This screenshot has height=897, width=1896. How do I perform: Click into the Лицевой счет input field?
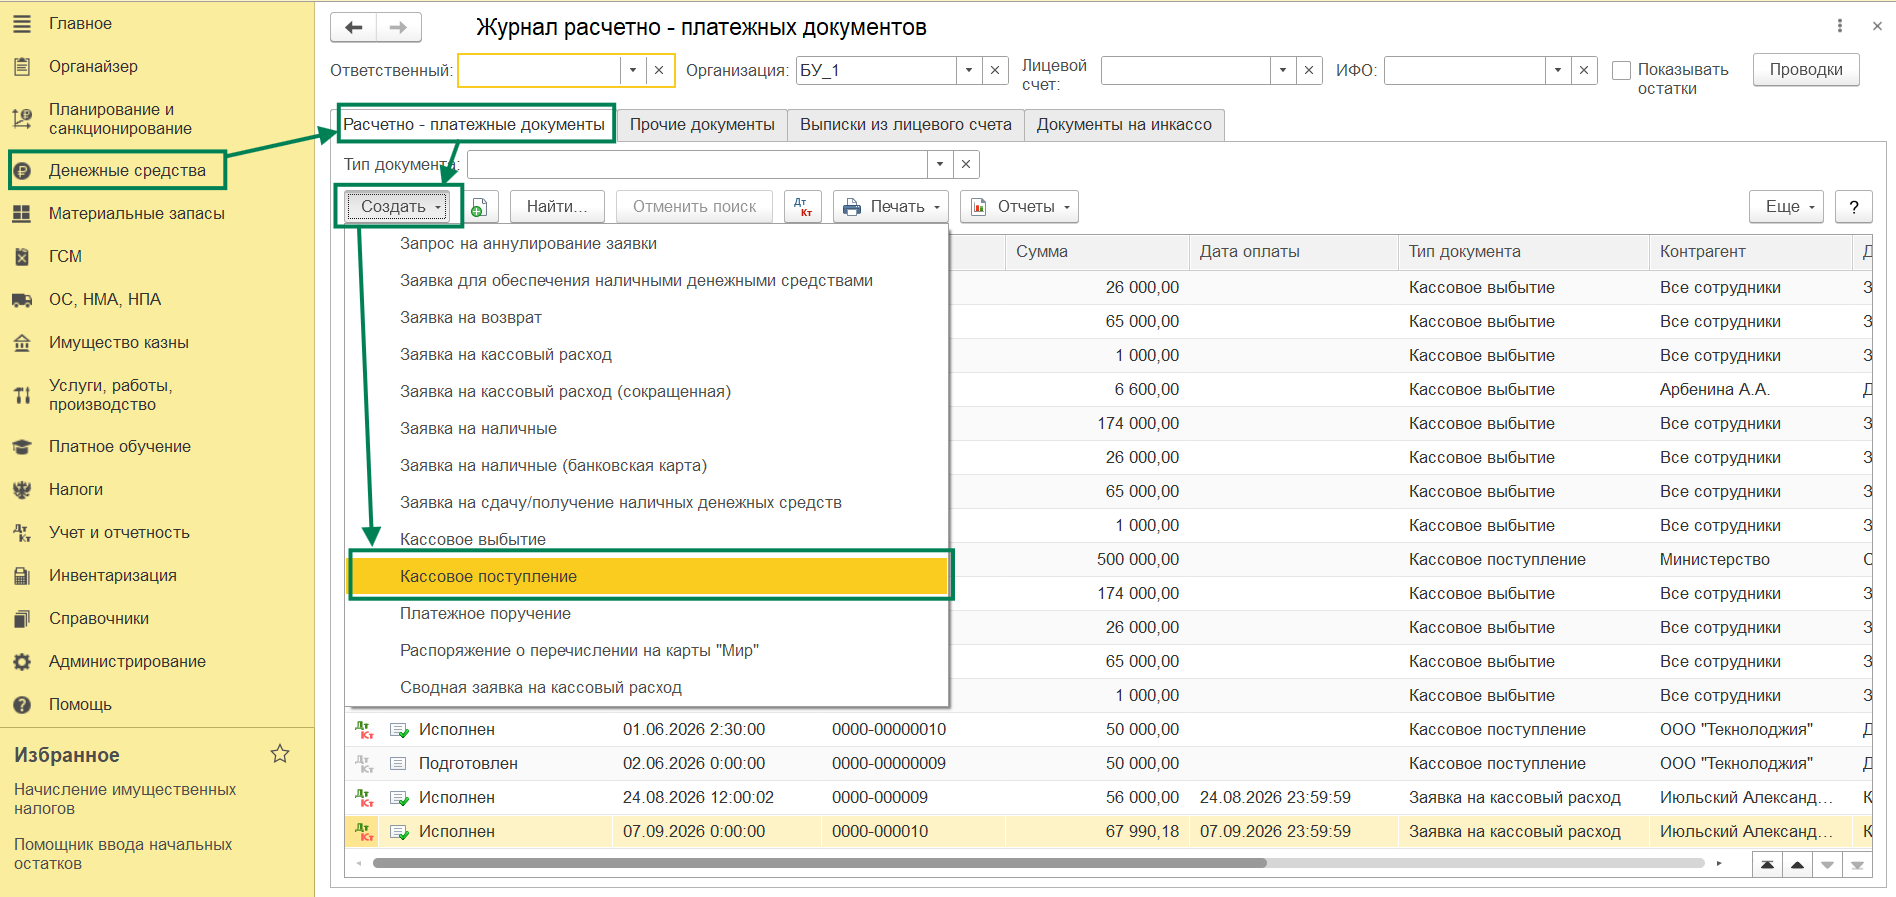click(1185, 70)
